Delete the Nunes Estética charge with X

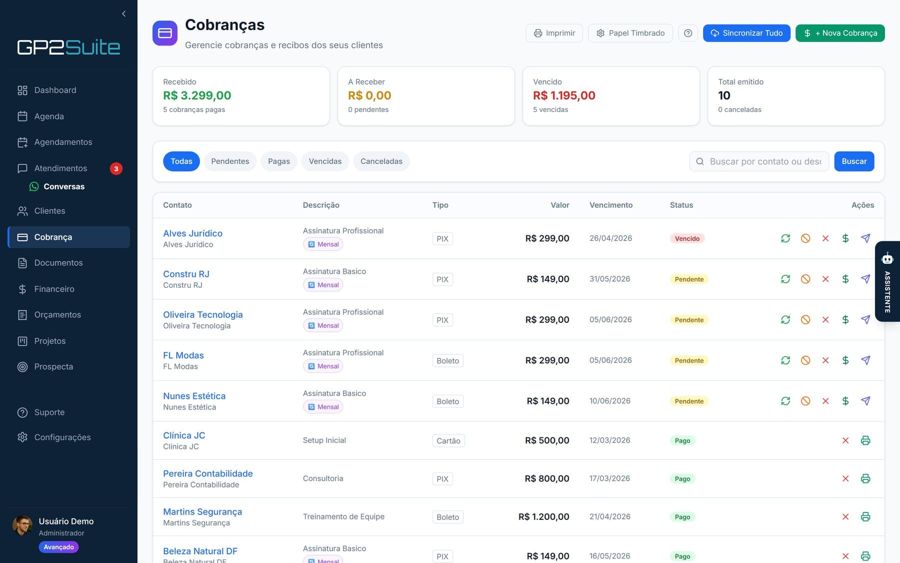pyautogui.click(x=825, y=401)
